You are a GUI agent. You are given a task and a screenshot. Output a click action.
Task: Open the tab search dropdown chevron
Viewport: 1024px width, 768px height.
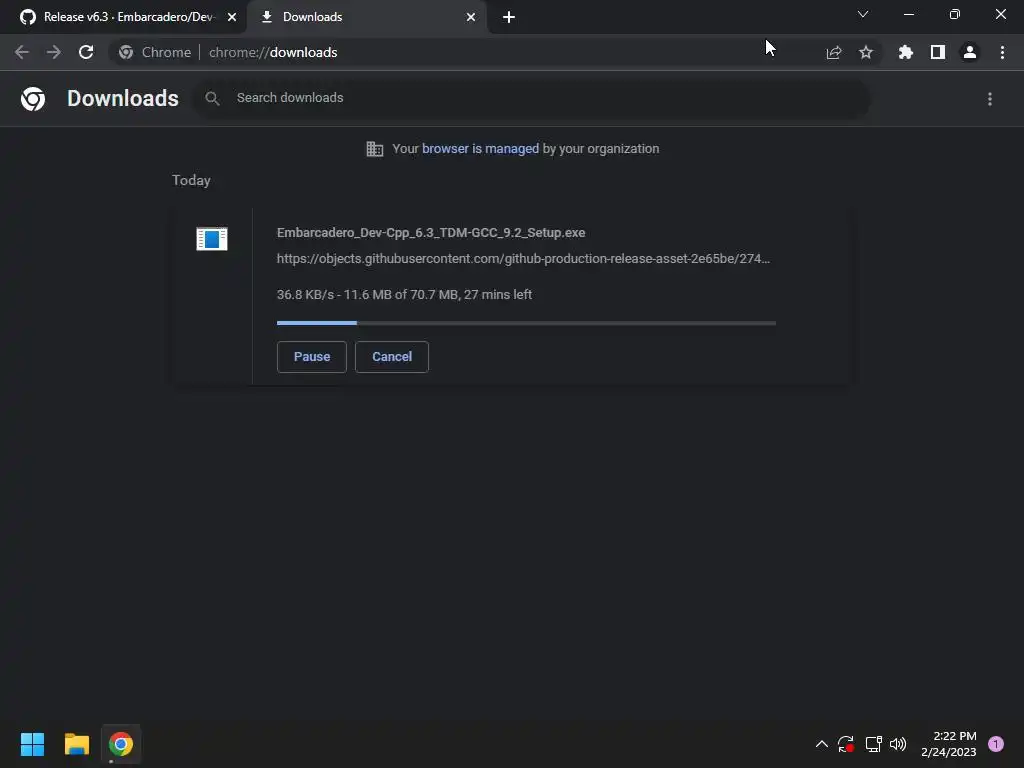863,14
